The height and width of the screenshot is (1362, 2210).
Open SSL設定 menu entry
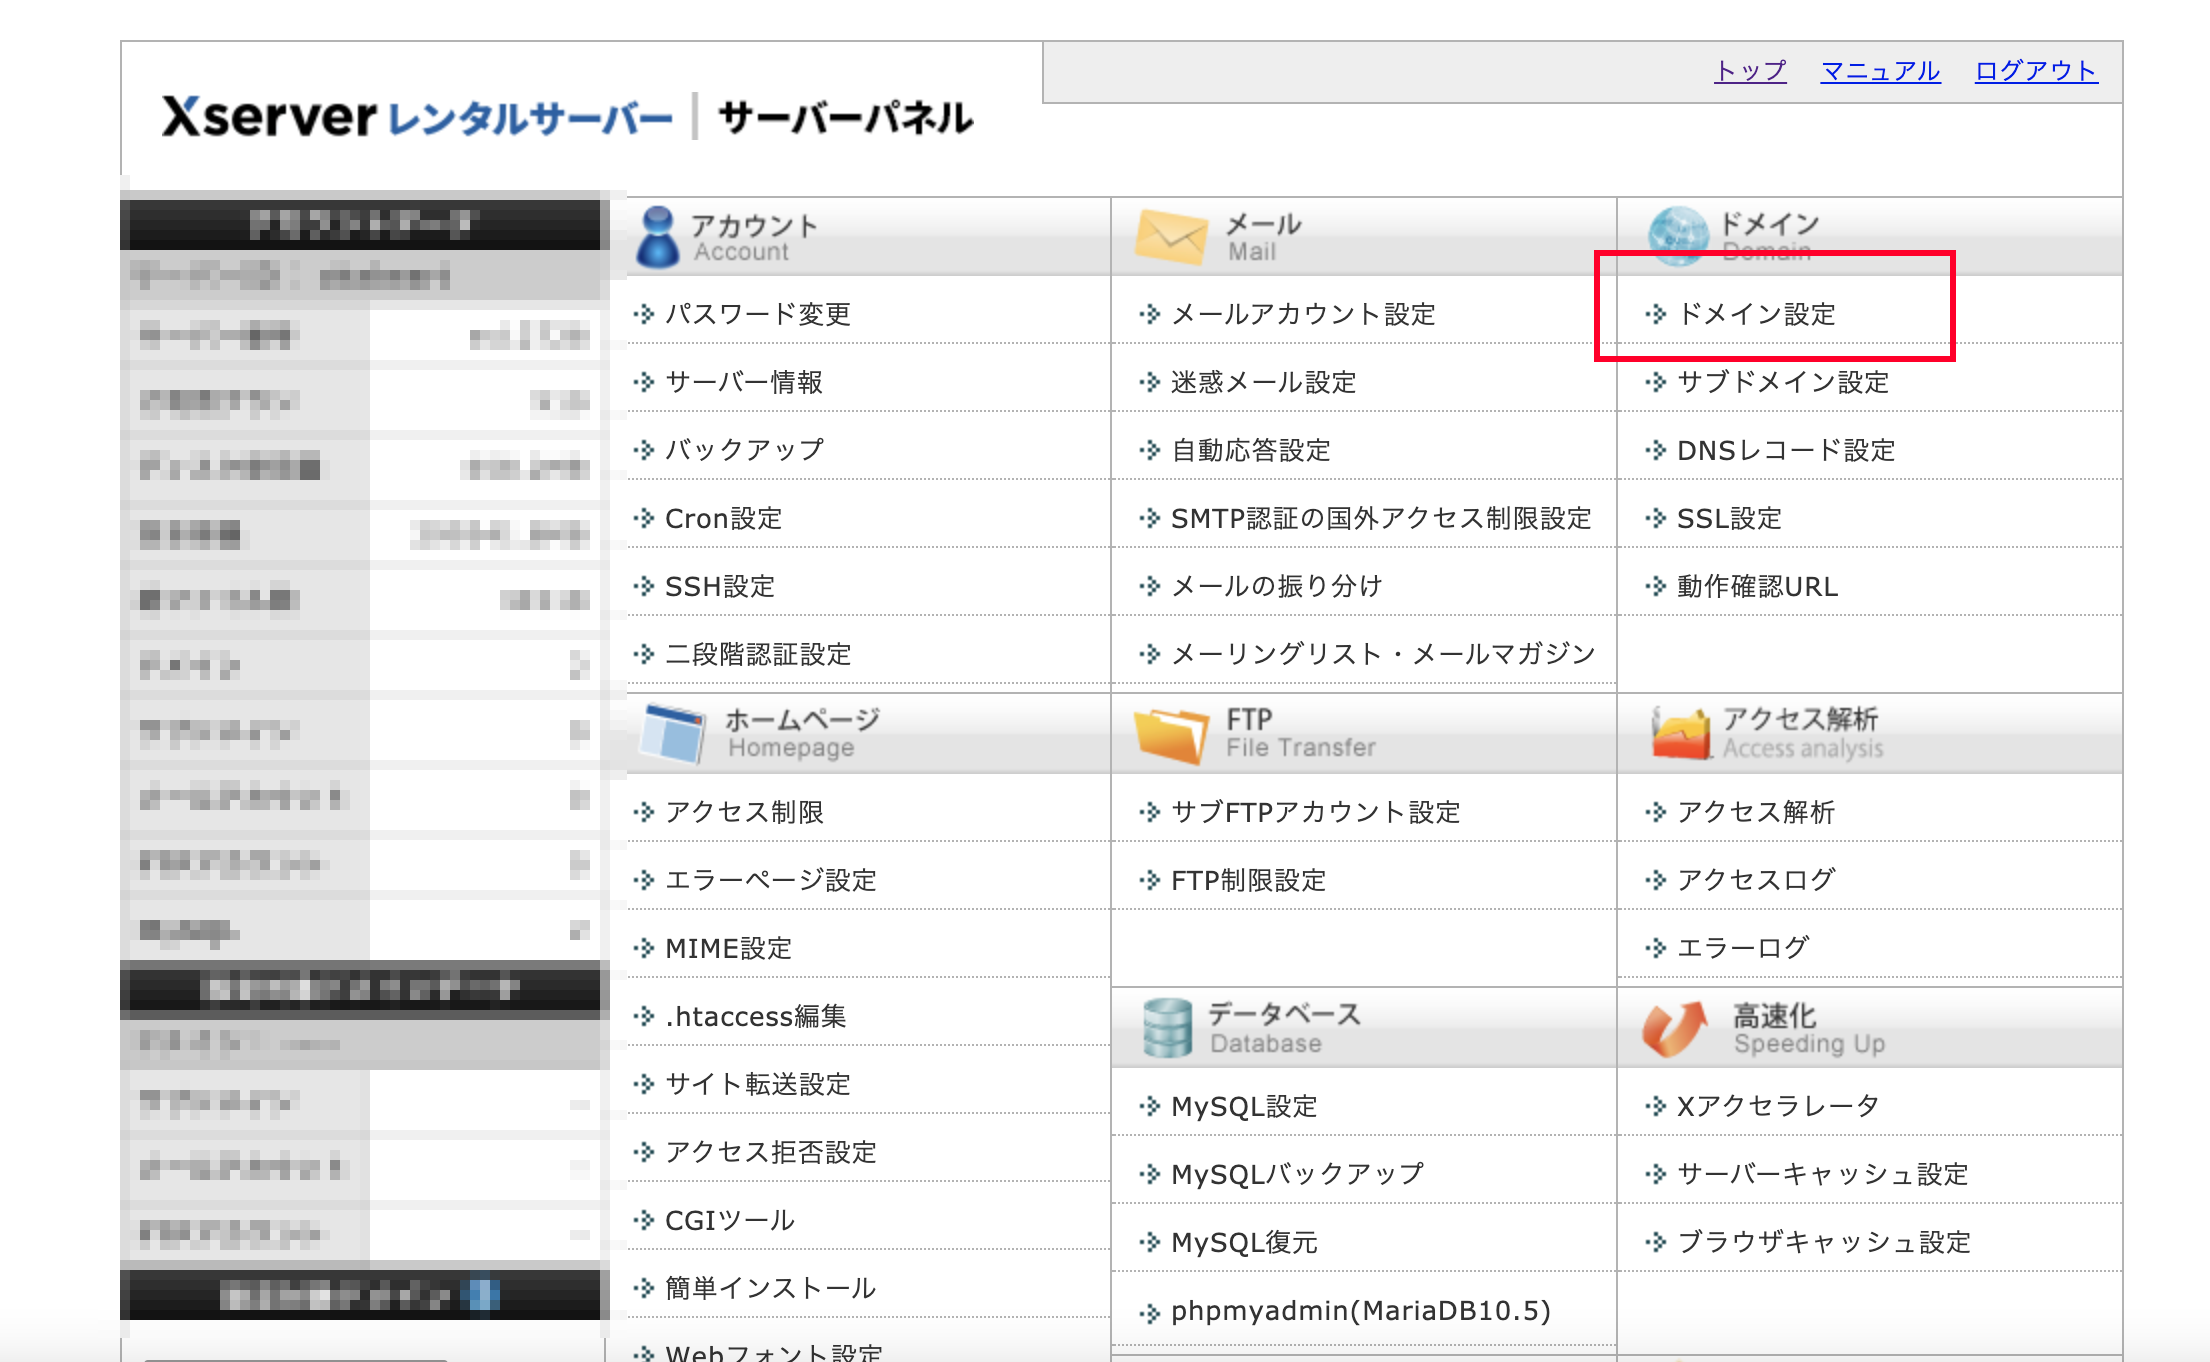click(x=1728, y=518)
